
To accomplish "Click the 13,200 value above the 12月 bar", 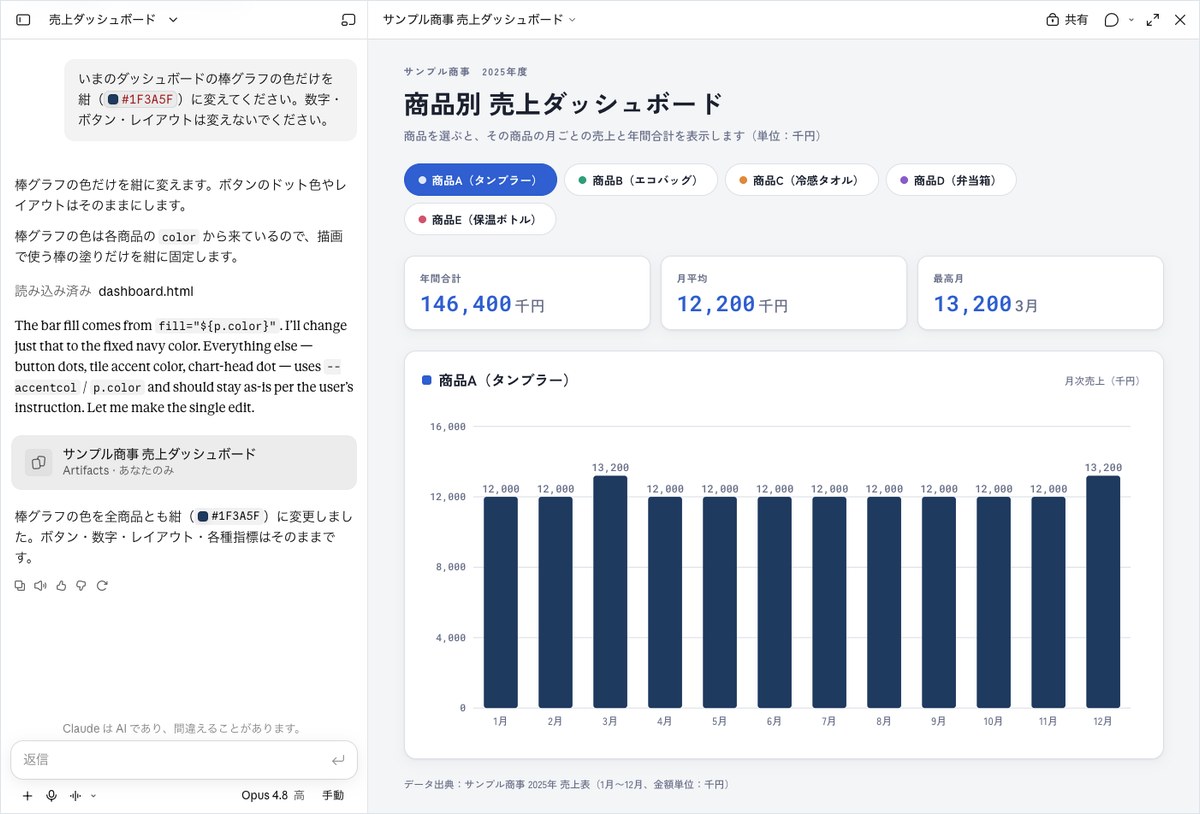I will coord(1103,467).
